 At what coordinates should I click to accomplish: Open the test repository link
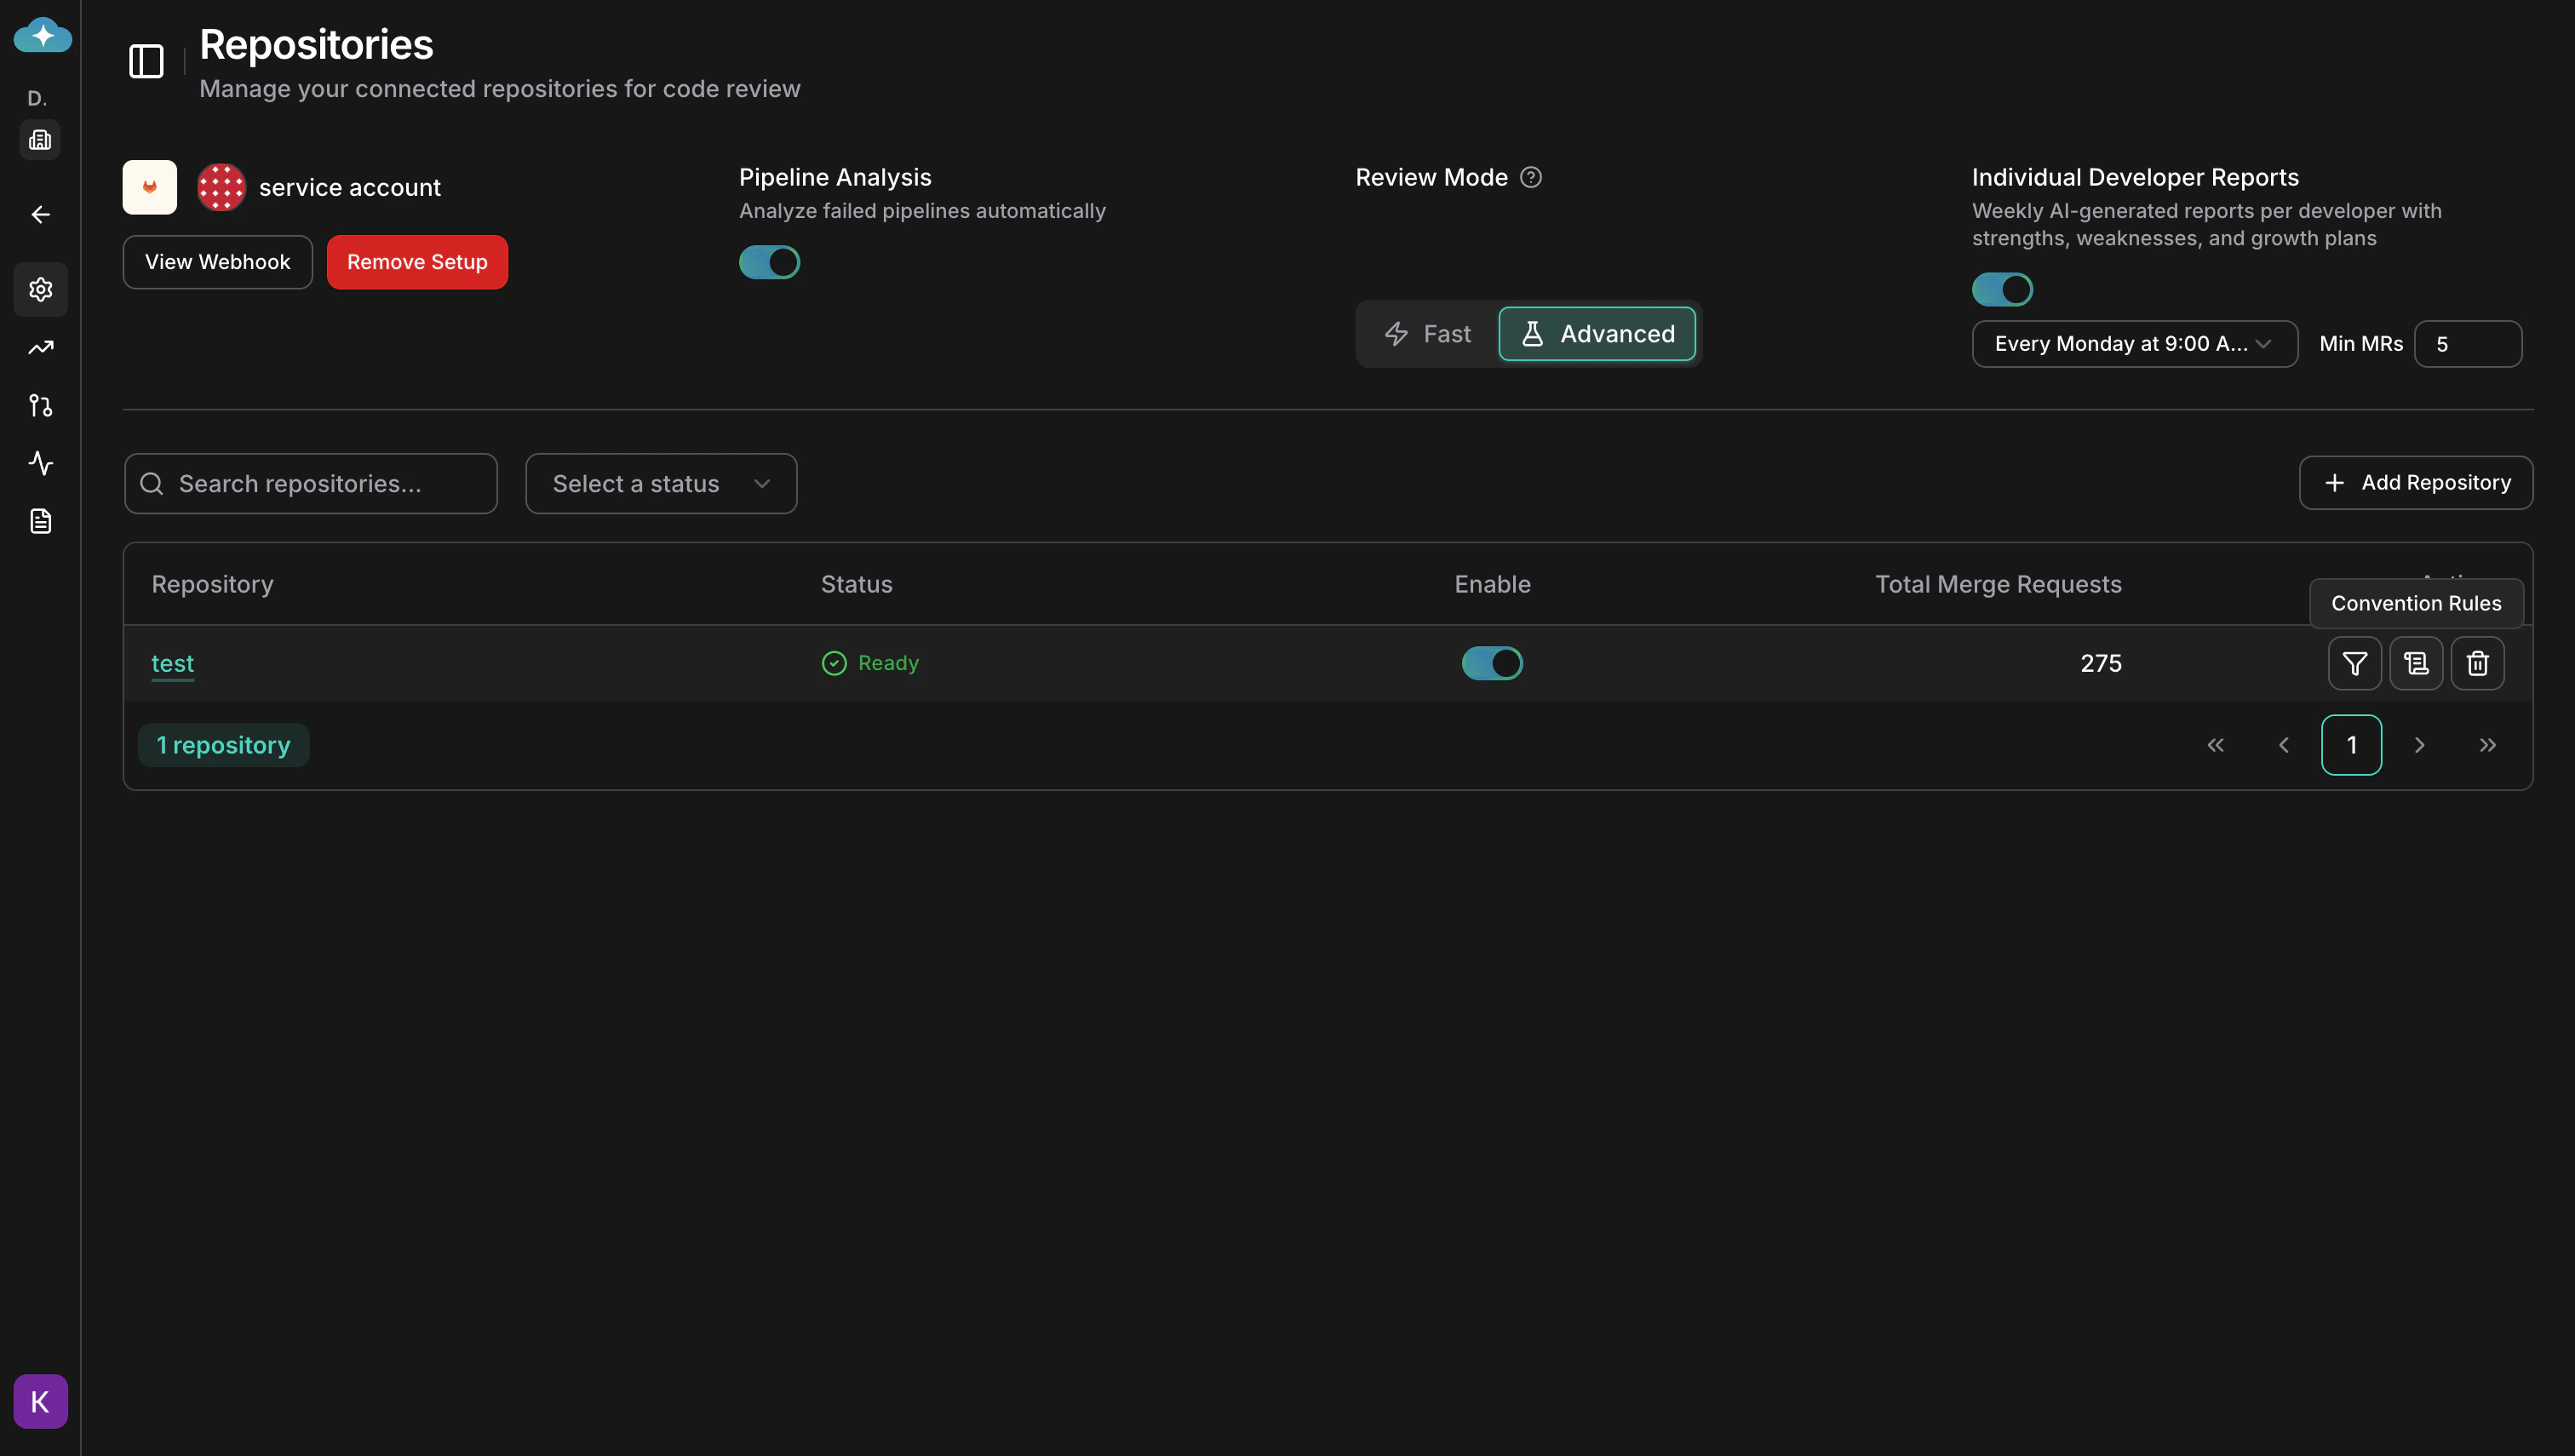[172, 663]
